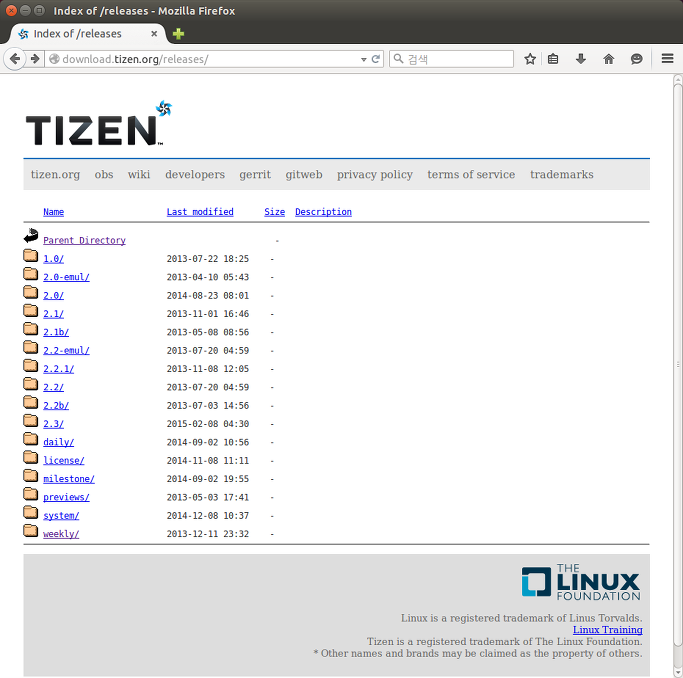Click the Parent Directory back-arrow icon
The width and height of the screenshot is (683, 678).
[31, 236]
